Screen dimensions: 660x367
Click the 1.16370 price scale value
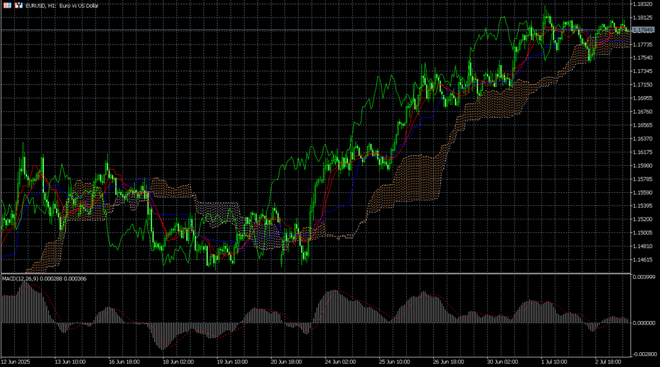(643, 139)
